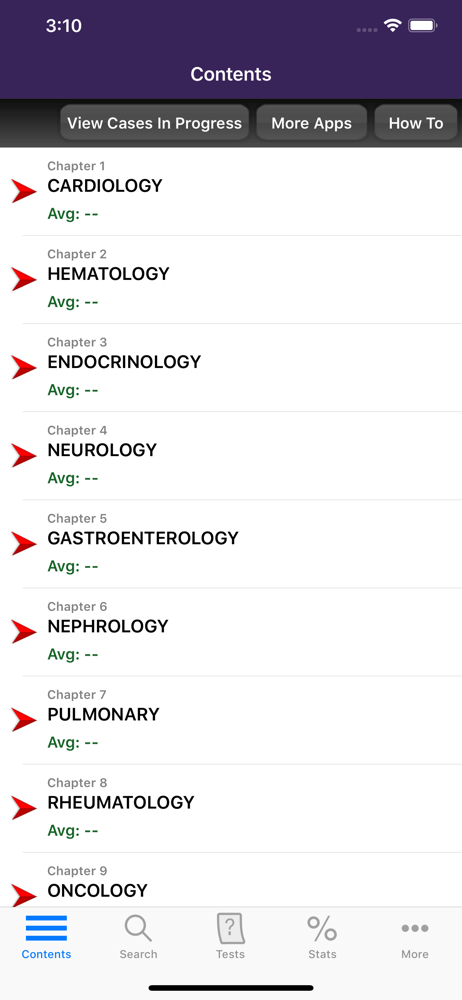Select Cardiology Avg score text

click(x=73, y=214)
